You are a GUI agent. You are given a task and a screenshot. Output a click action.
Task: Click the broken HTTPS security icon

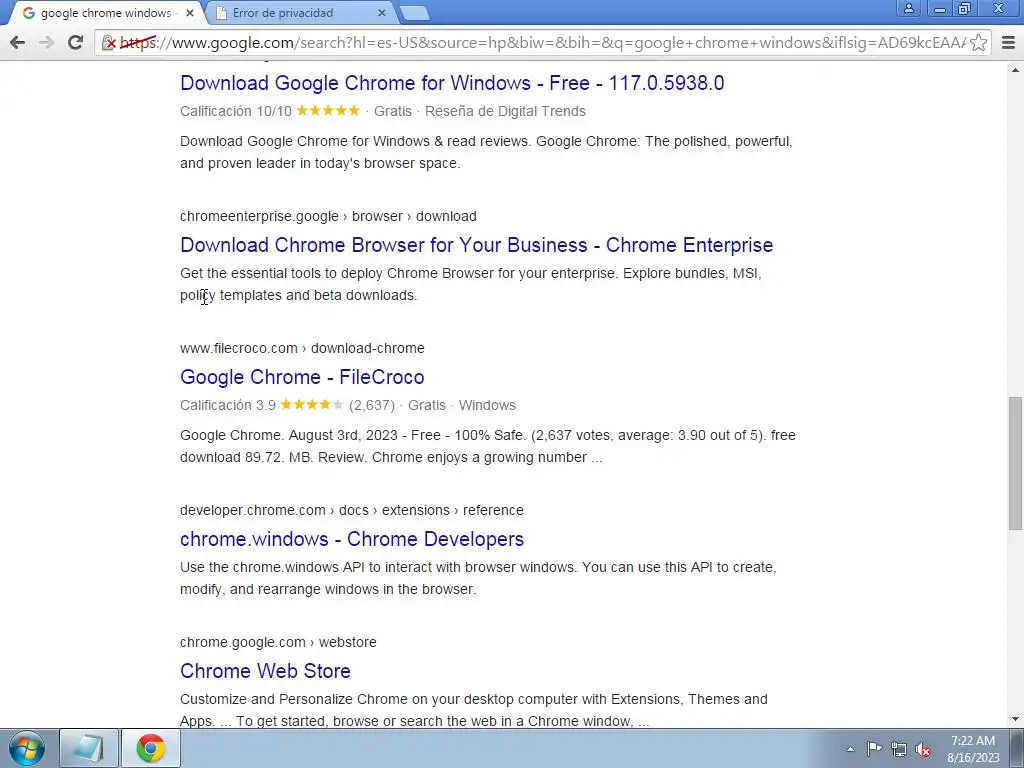109,43
